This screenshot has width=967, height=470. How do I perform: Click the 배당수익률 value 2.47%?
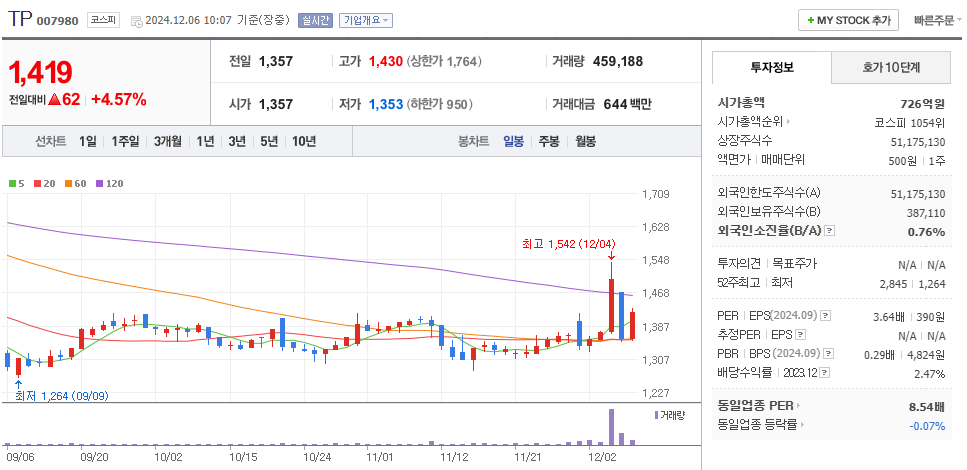tap(929, 374)
